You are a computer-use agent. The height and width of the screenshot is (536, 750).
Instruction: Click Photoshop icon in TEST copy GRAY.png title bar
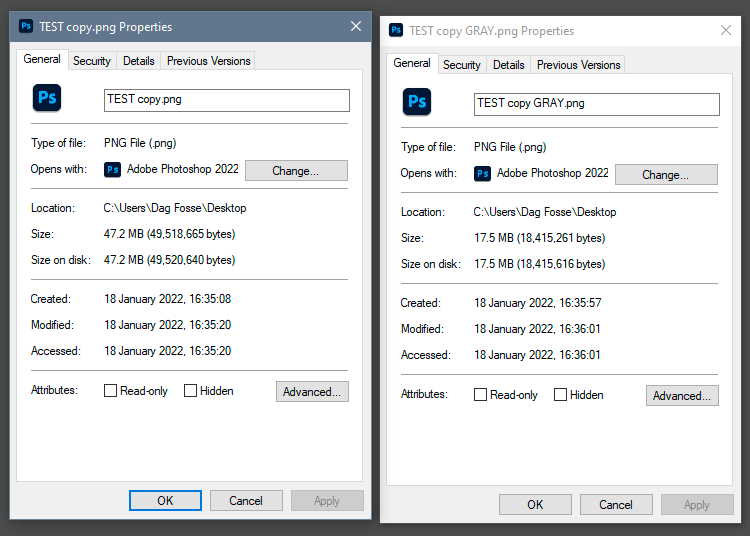[x=396, y=31]
